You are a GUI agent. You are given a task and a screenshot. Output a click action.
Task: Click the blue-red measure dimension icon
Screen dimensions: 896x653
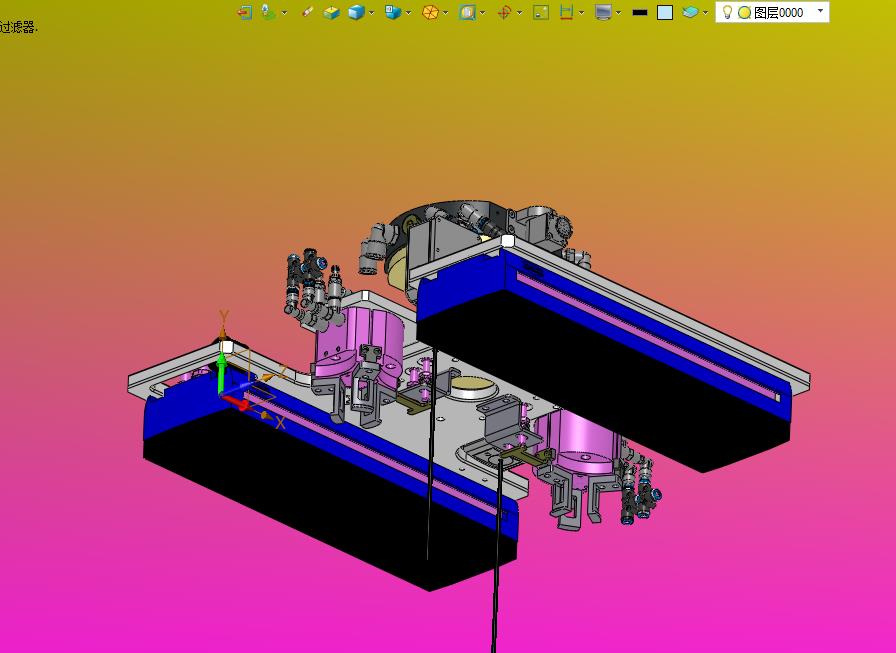point(566,13)
